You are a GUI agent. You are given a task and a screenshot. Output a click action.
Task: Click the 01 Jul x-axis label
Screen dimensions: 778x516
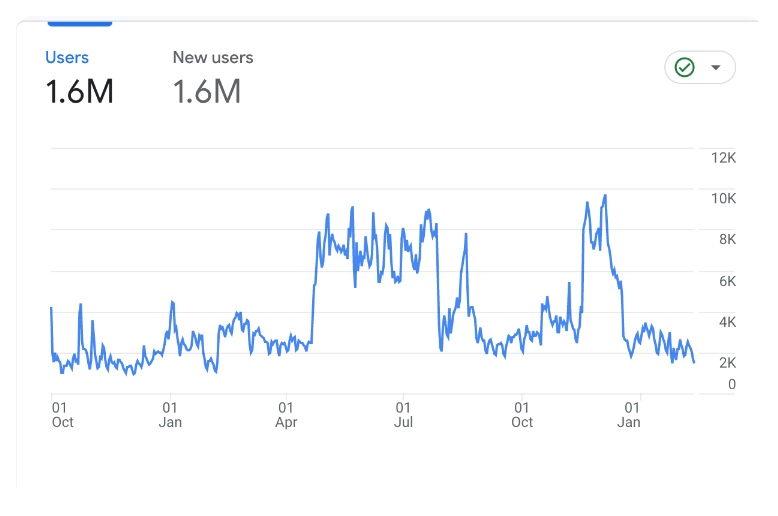click(403, 415)
